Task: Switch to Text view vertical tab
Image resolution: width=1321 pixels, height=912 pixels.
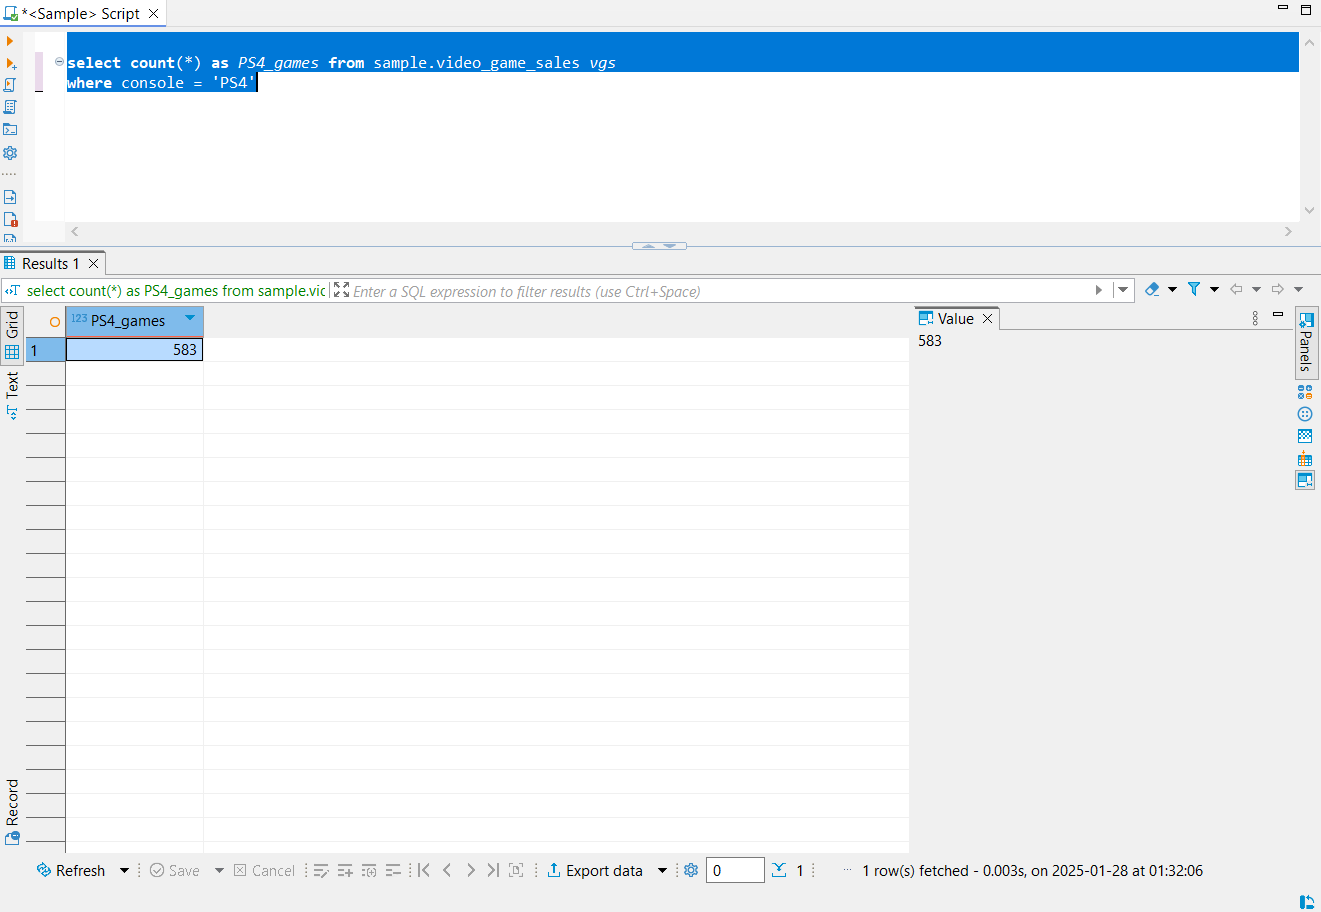Action: (x=12, y=394)
